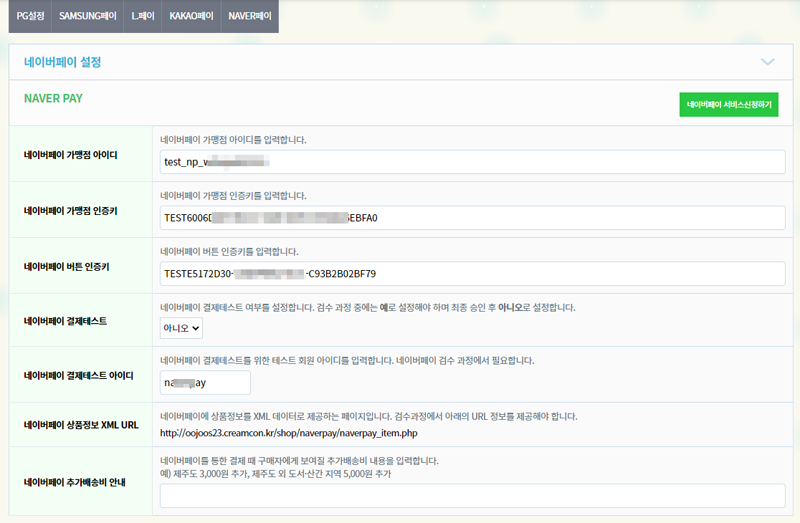Click the NAVER페이 tab
800x523 pixels.
click(x=249, y=16)
